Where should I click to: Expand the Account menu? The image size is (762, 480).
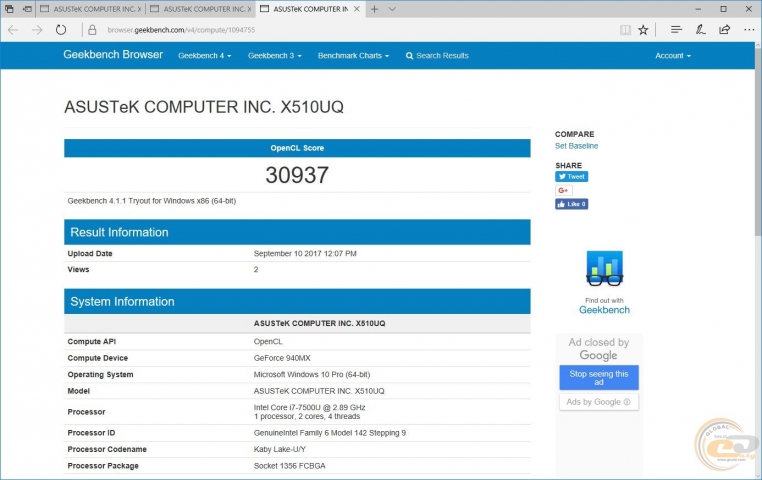coord(673,56)
